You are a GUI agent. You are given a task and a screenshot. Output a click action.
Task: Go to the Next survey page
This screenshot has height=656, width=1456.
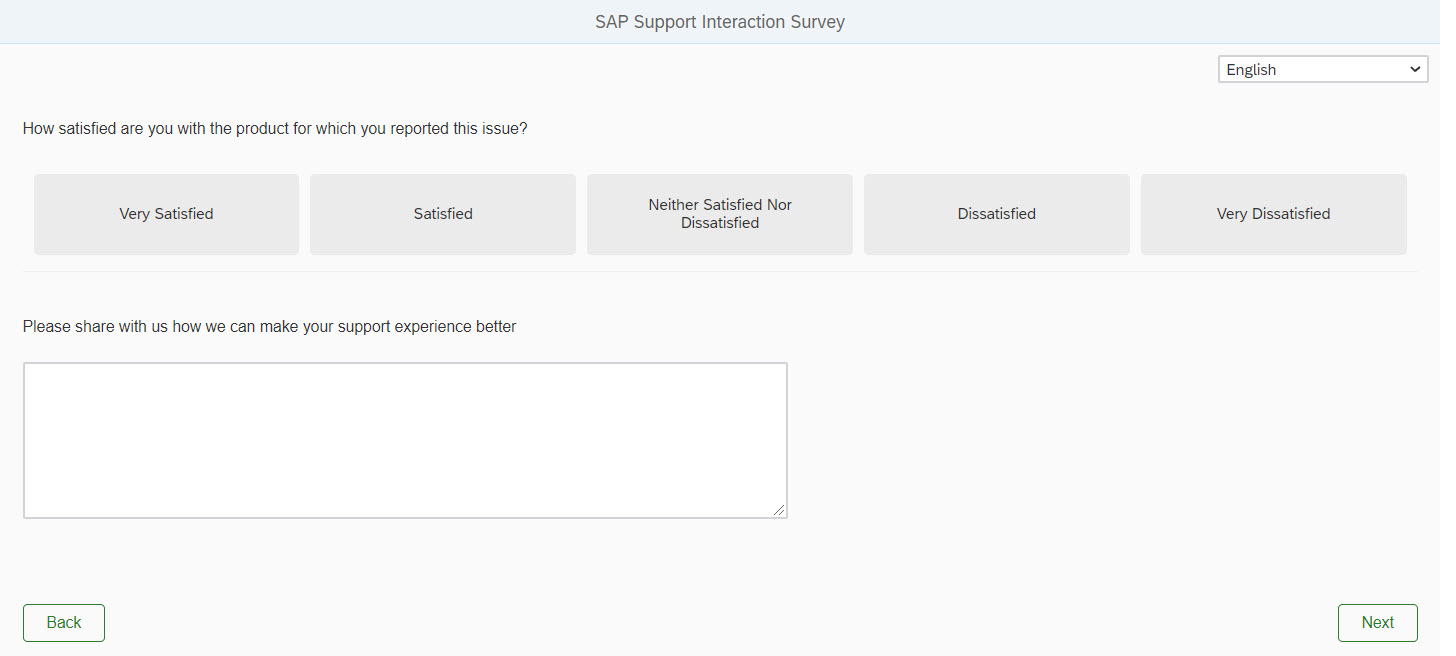[x=1378, y=623]
